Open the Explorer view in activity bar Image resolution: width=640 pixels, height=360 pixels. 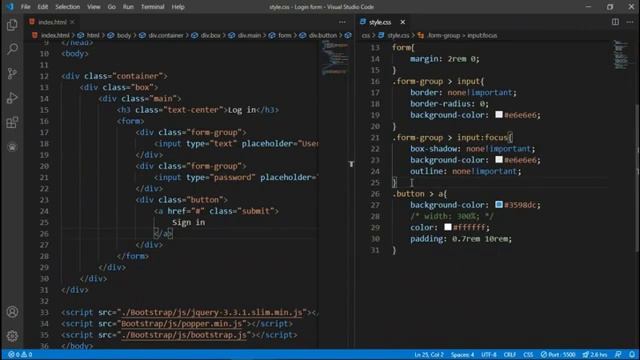tap(12, 25)
